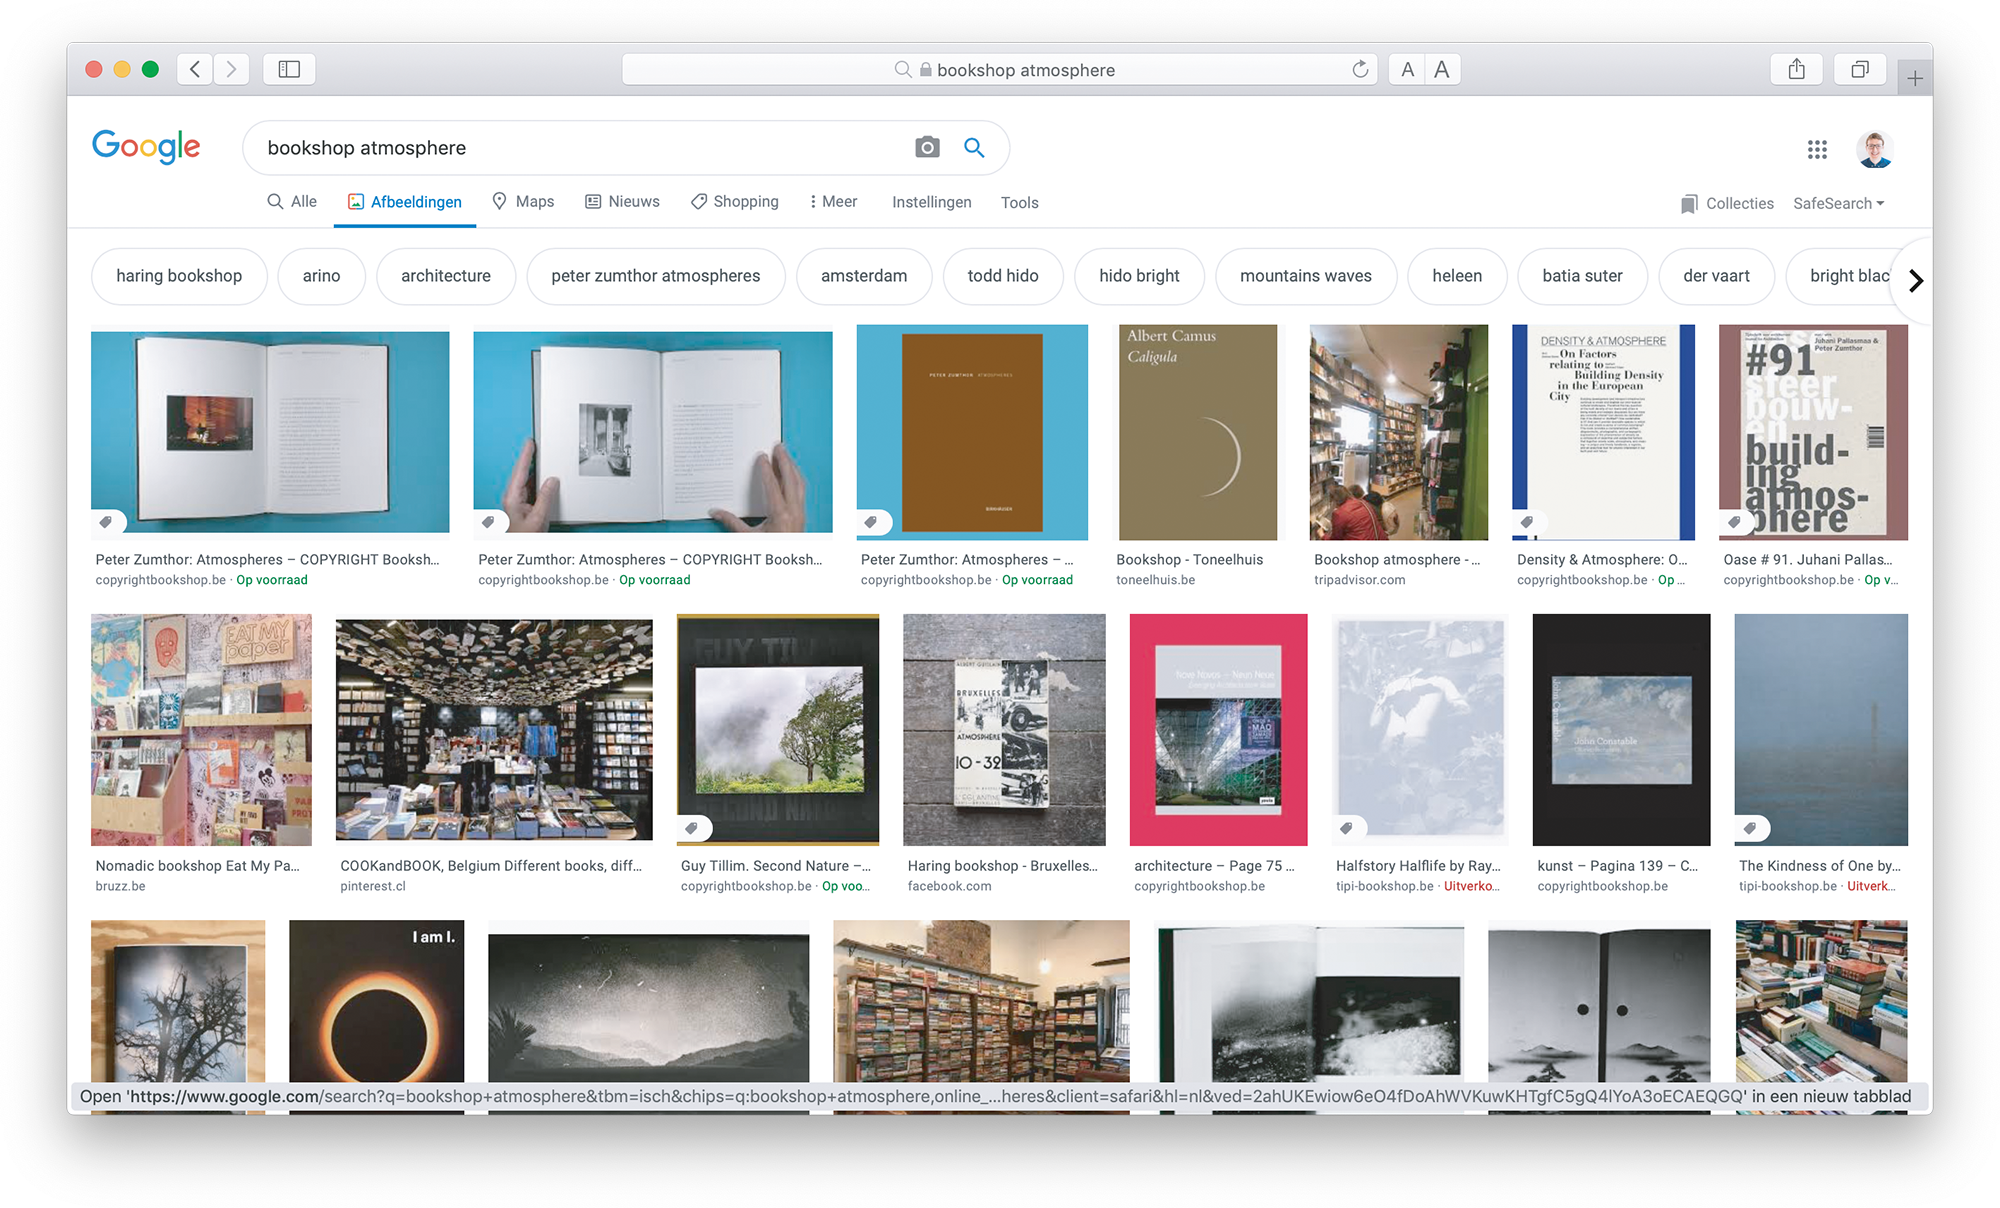Open a new tab with plus button
2000x1208 pixels.
[x=1915, y=78]
